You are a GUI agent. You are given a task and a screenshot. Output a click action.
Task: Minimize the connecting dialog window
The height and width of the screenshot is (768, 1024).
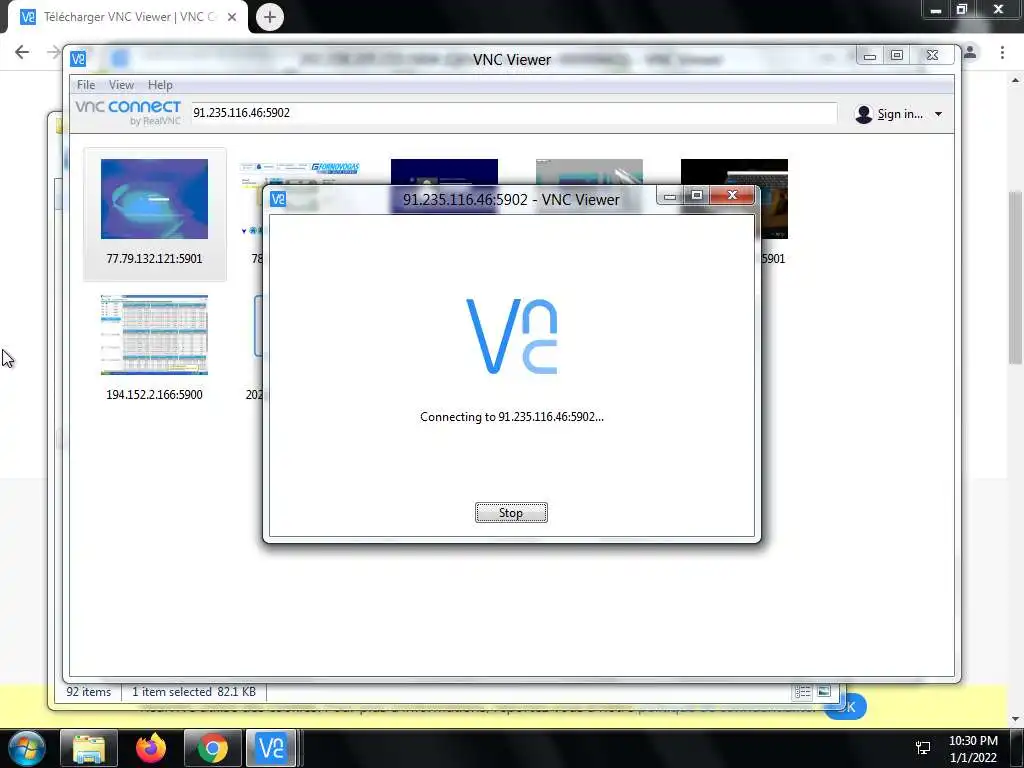tap(669, 196)
